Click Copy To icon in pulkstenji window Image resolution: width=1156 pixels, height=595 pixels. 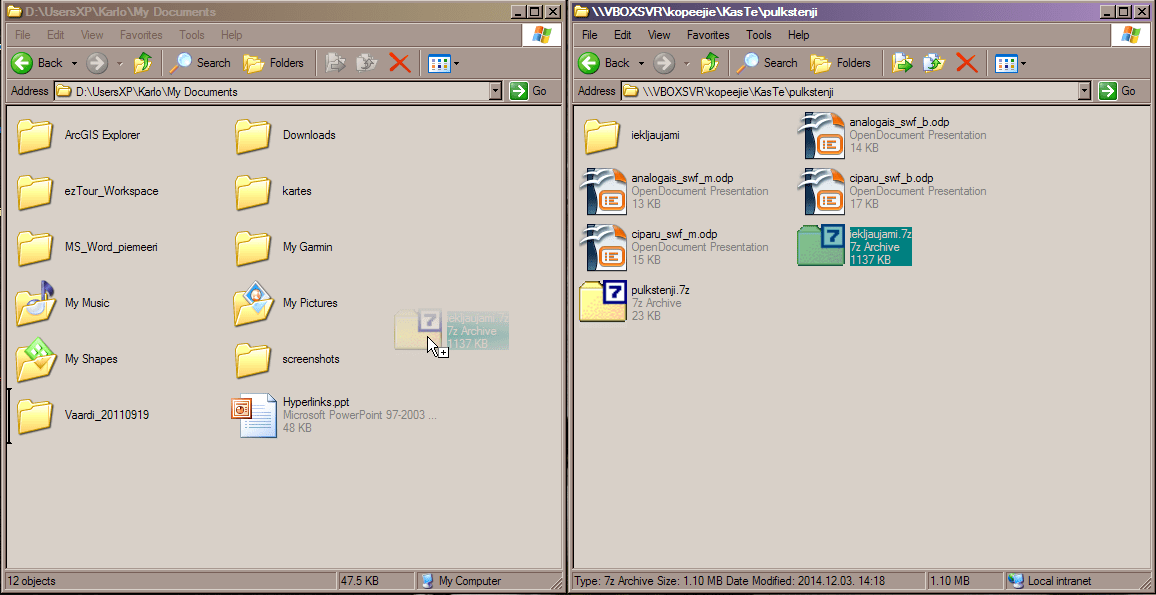pos(933,63)
